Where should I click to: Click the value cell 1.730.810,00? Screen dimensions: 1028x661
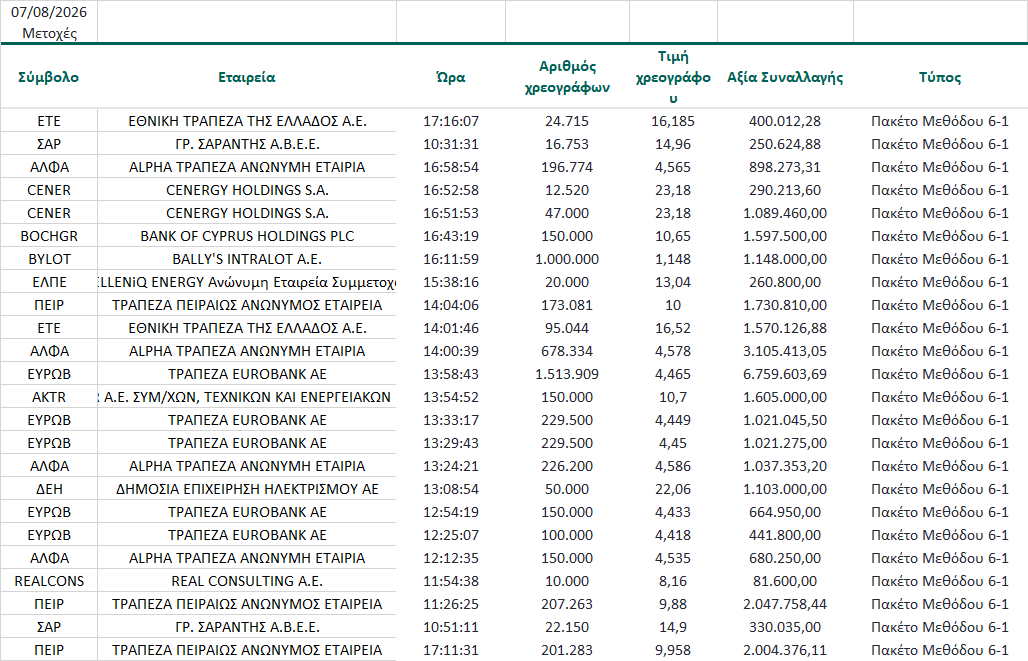(x=785, y=305)
